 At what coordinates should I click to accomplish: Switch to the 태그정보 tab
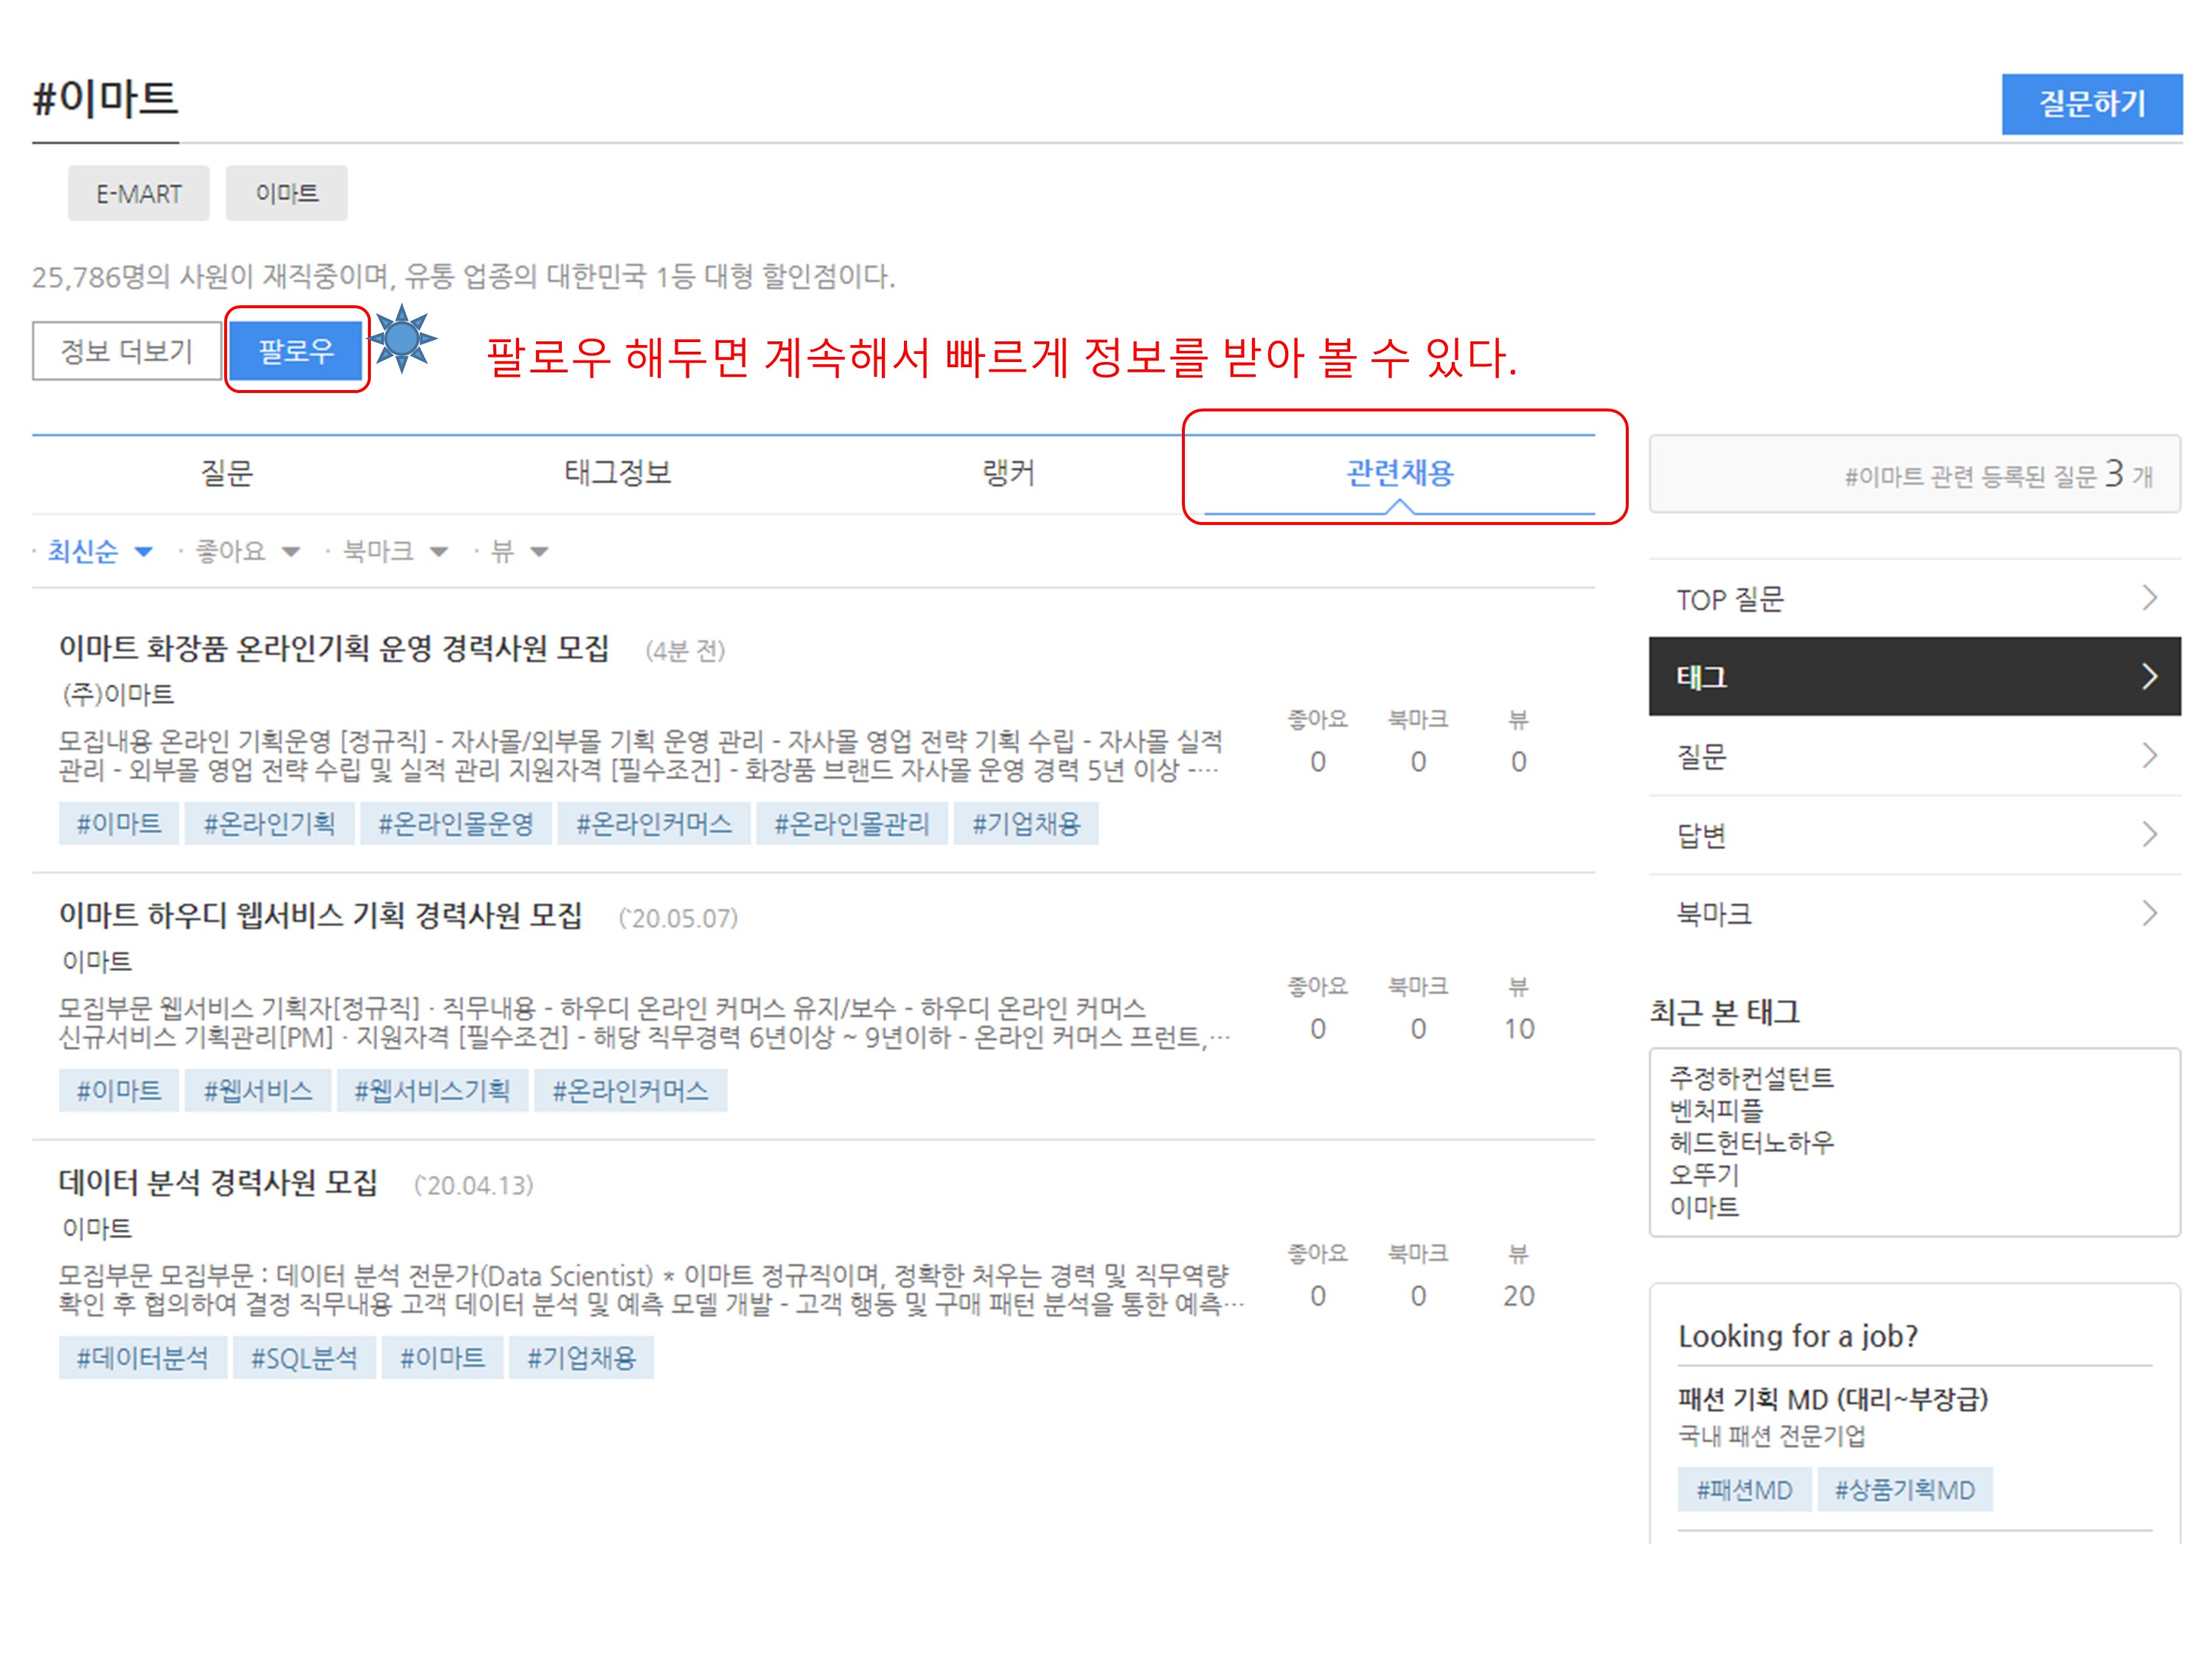click(617, 472)
